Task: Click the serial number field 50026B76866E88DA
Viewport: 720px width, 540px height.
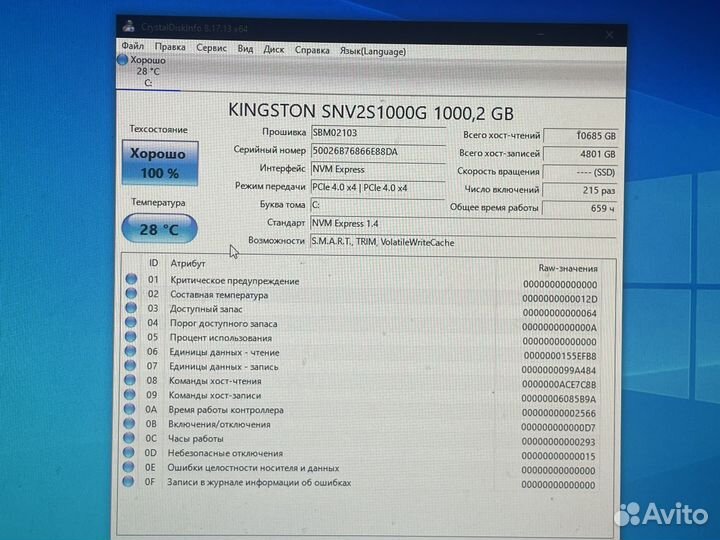Action: 378,151
